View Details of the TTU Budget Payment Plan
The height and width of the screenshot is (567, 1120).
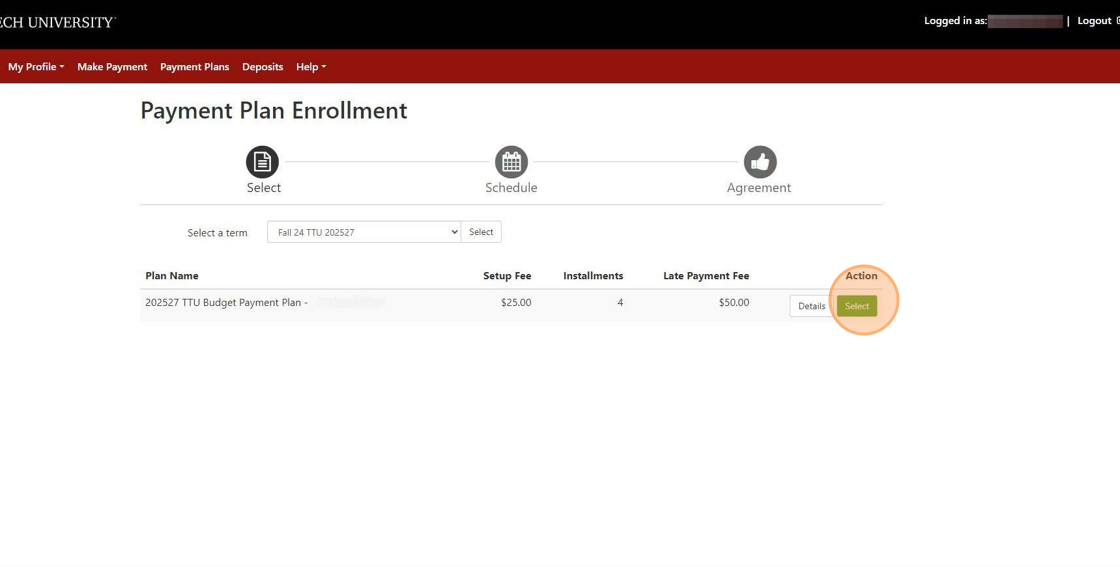point(811,306)
